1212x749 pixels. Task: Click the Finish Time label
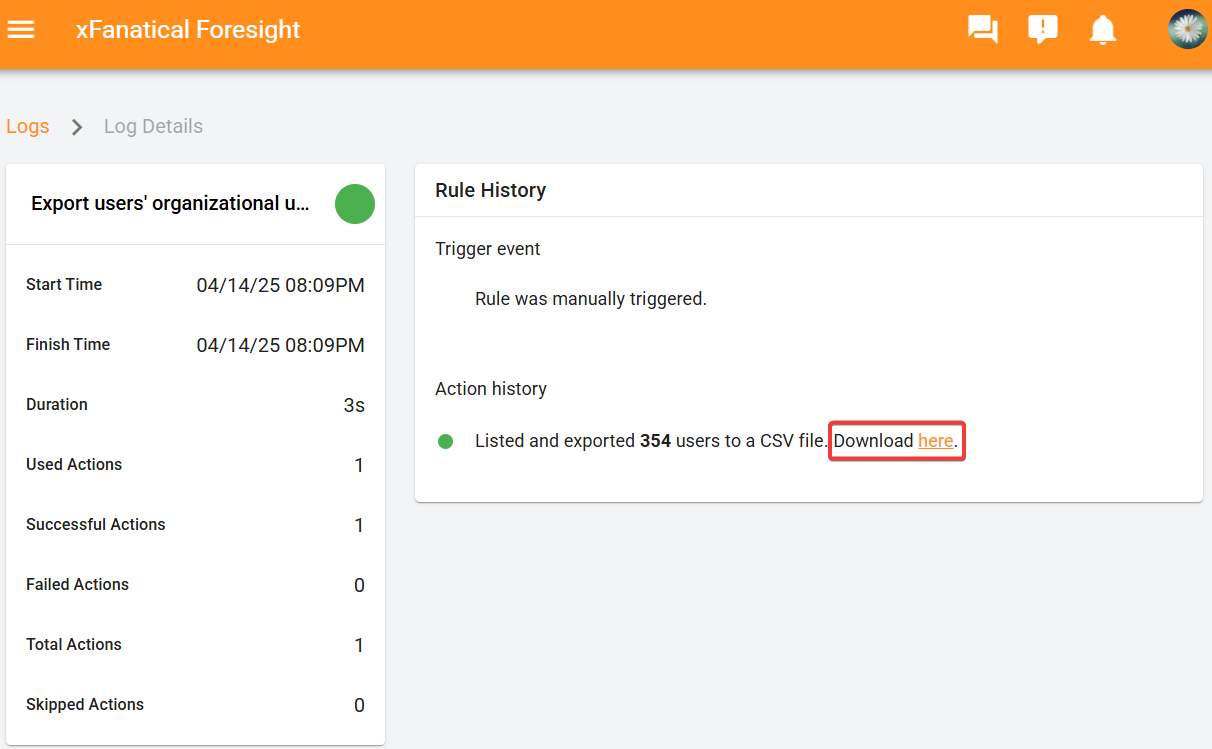(68, 345)
